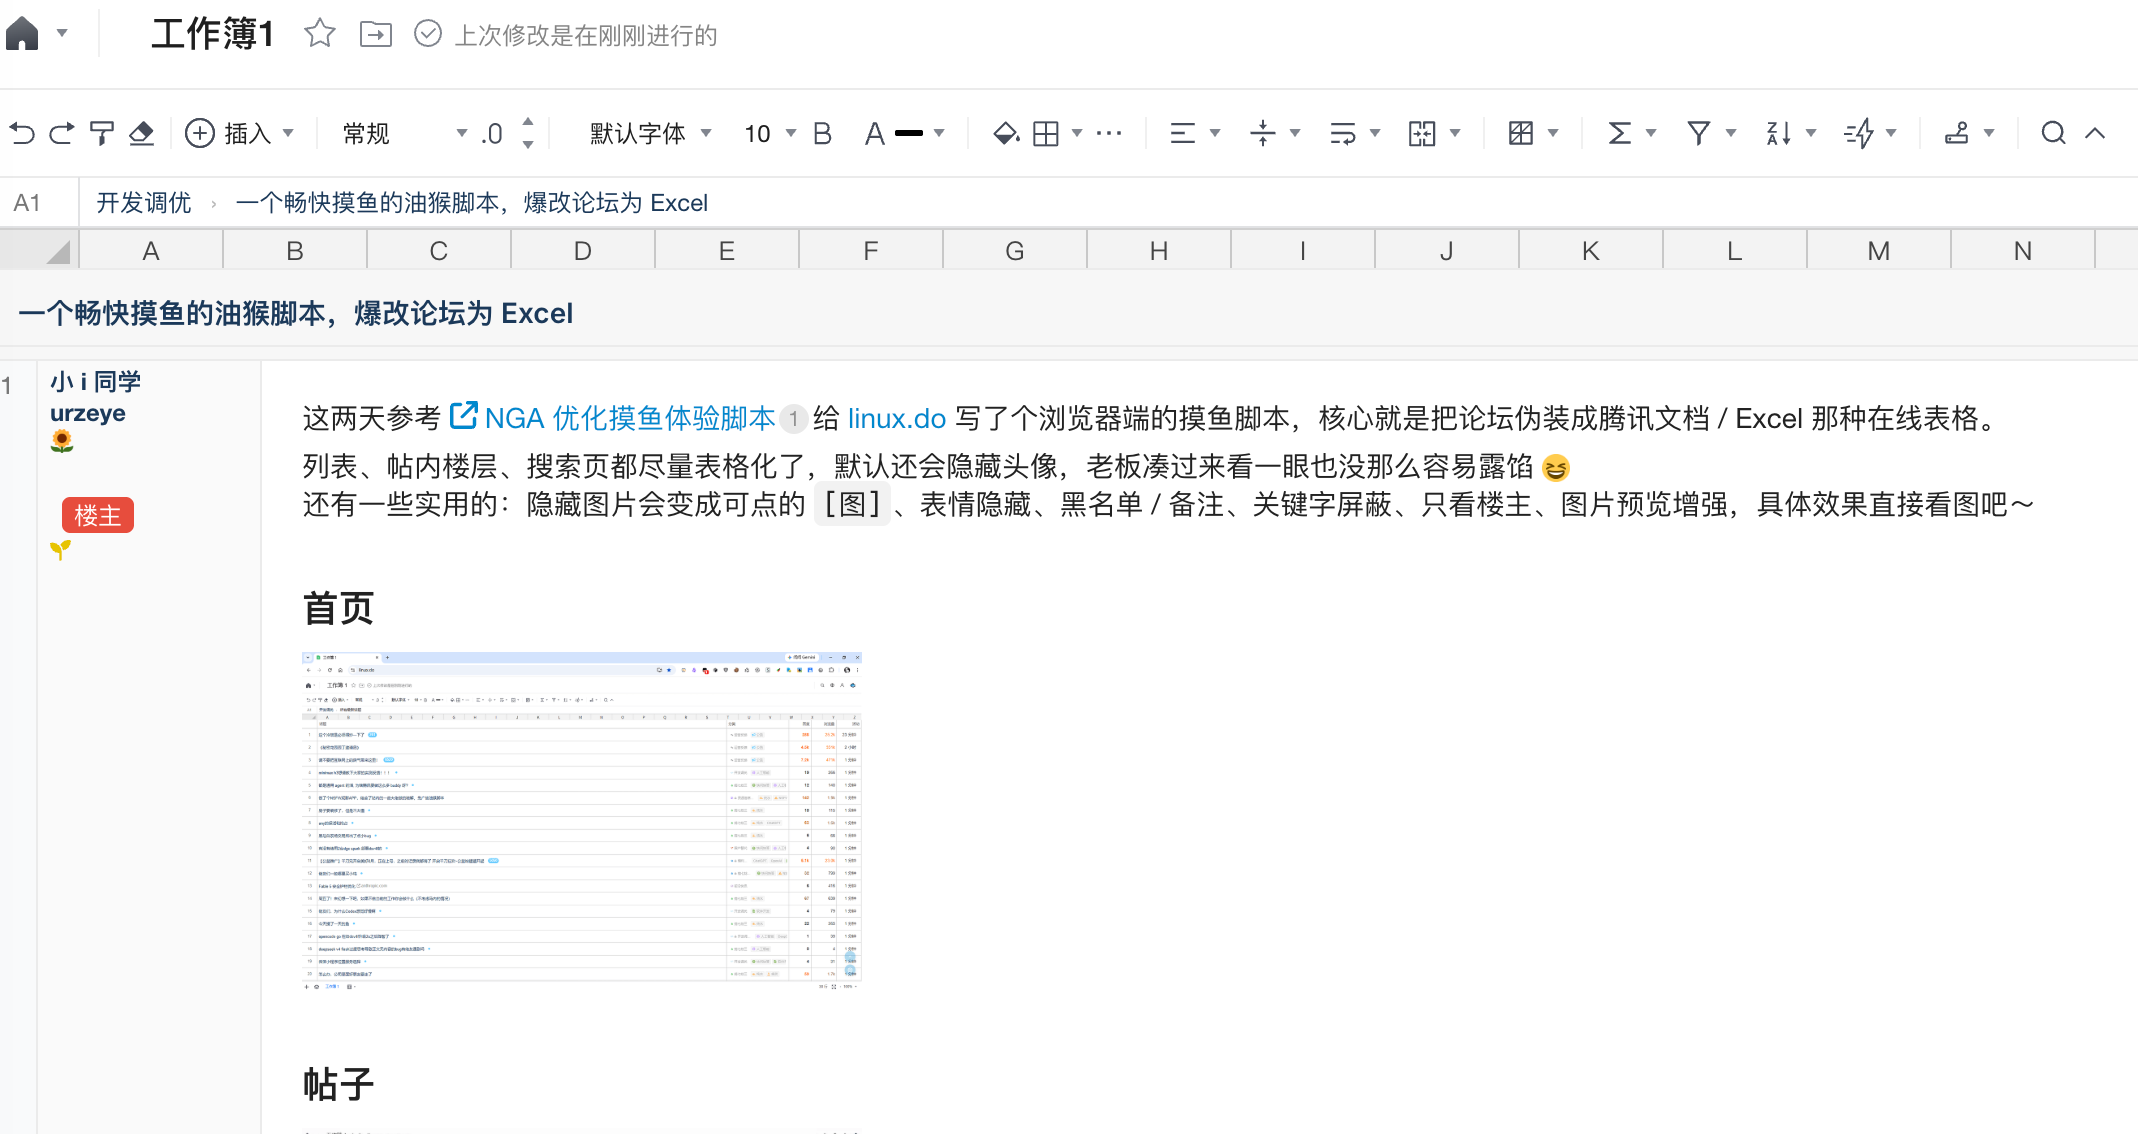Screen dimensions: 2138x1134
Task: Open the more options ellipsis in the toolbar
Action: tap(1109, 133)
